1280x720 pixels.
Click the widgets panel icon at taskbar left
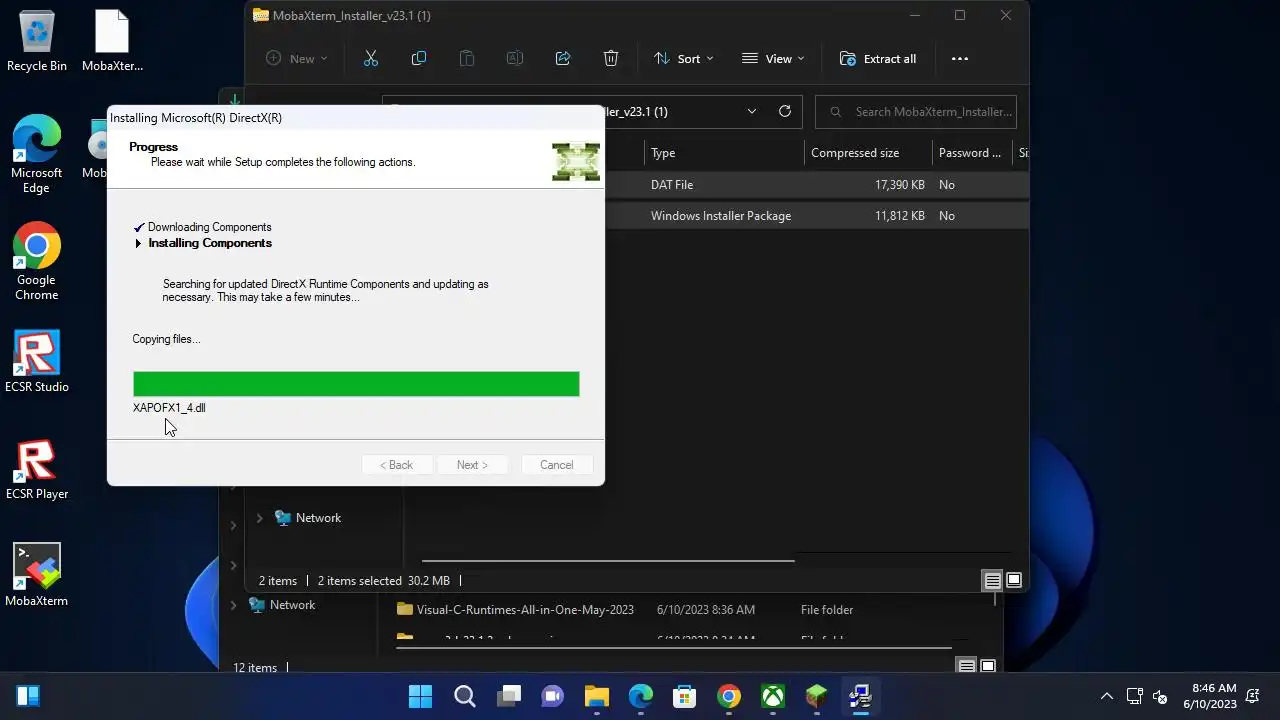click(x=28, y=696)
